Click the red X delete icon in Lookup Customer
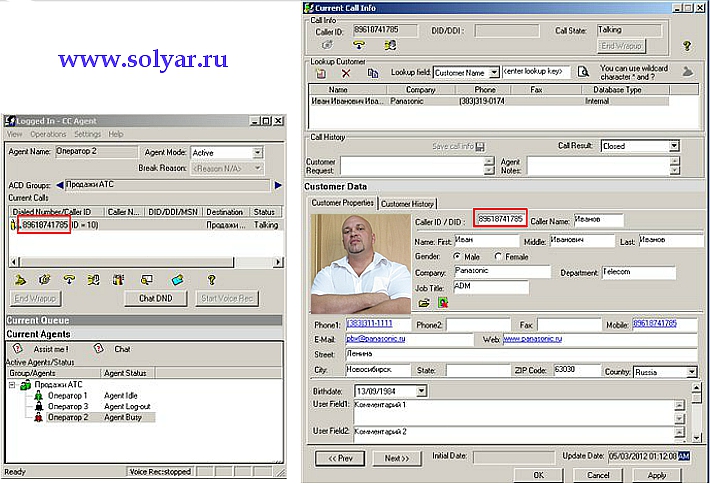710x486 pixels. (346, 73)
